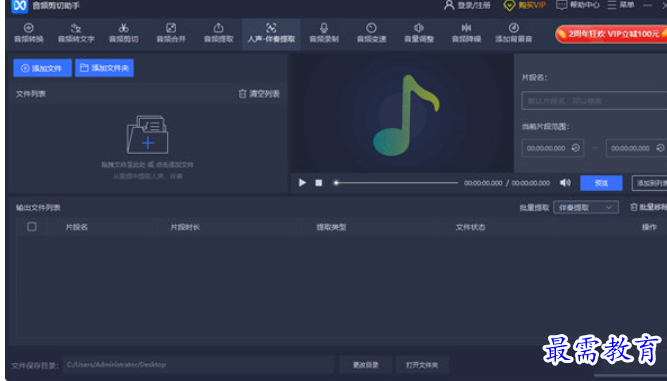Toggle the select-all checkbox in output list
This screenshot has height=381, width=667.
[31, 227]
